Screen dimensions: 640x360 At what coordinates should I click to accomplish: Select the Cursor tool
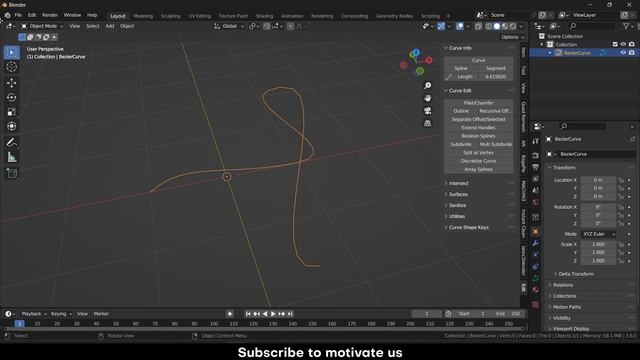point(11,67)
